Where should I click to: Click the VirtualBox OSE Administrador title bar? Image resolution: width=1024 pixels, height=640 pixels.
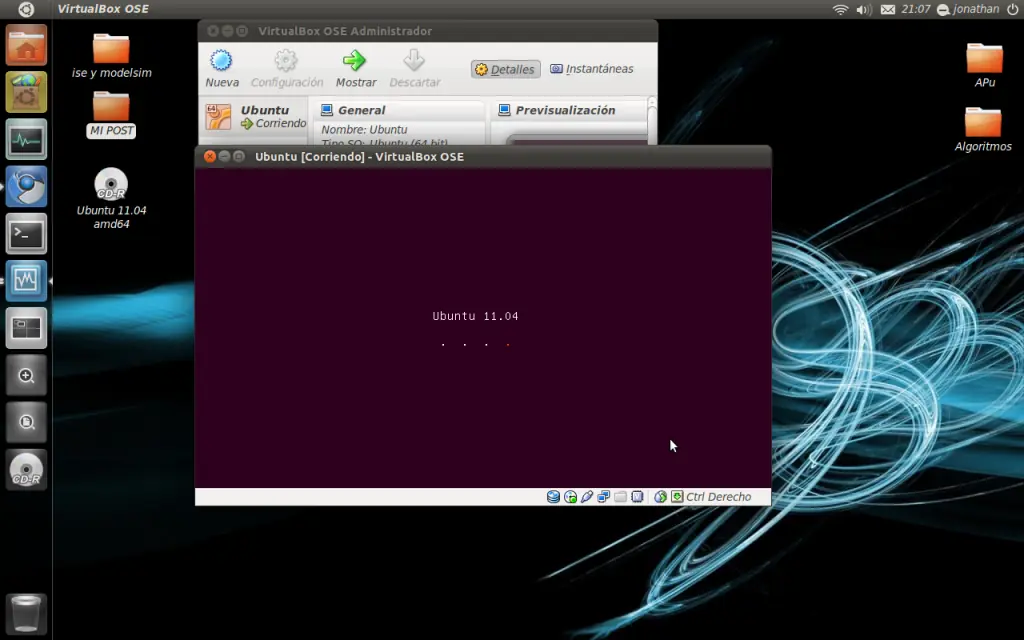[x=428, y=31]
